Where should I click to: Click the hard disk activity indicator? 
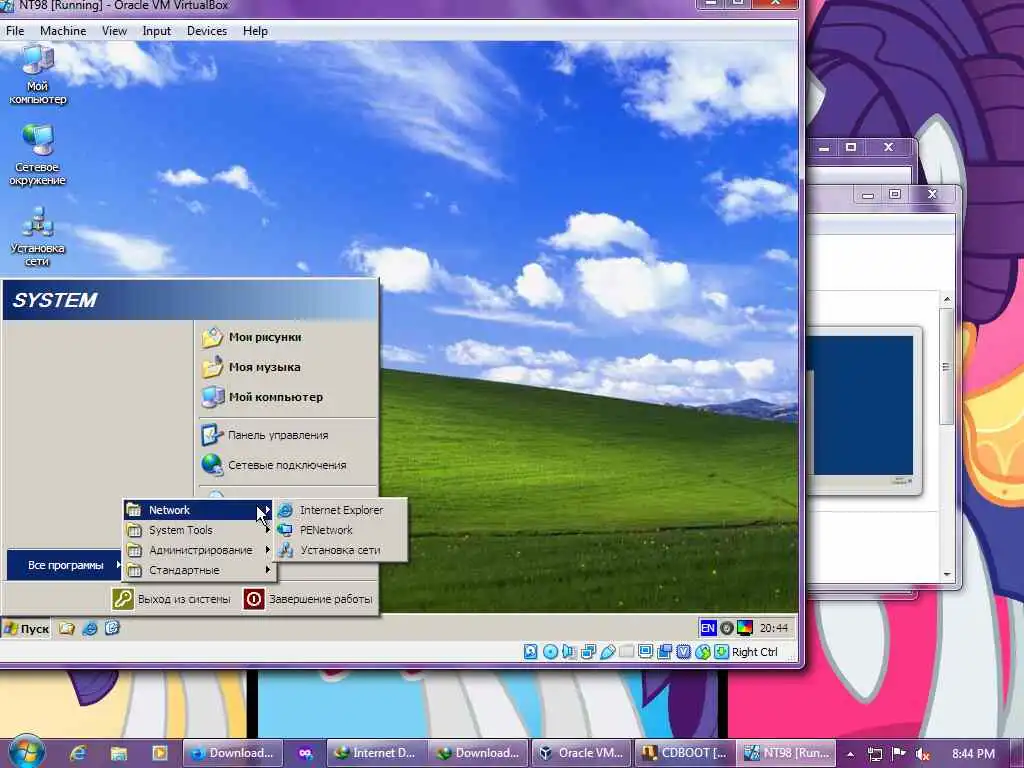coord(531,652)
